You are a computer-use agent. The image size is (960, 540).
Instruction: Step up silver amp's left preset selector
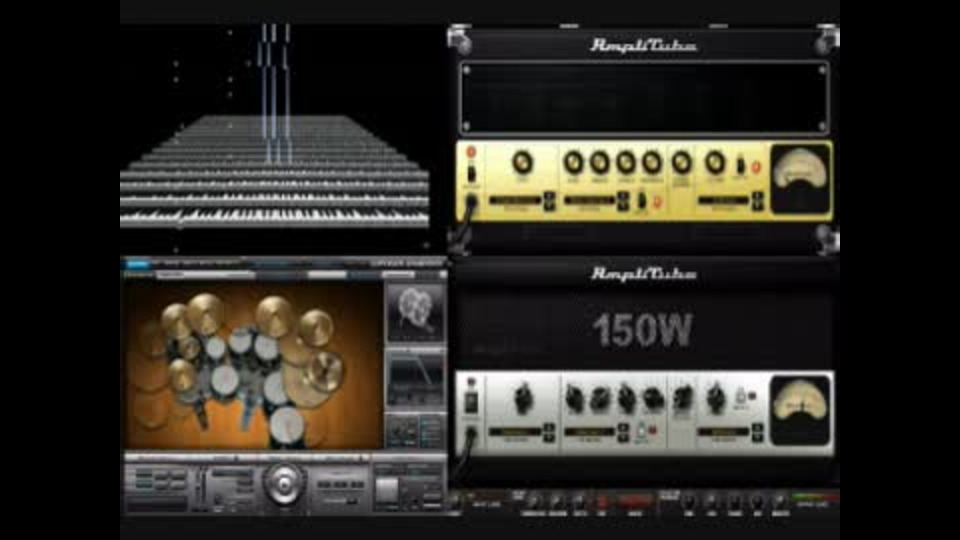tap(549, 428)
